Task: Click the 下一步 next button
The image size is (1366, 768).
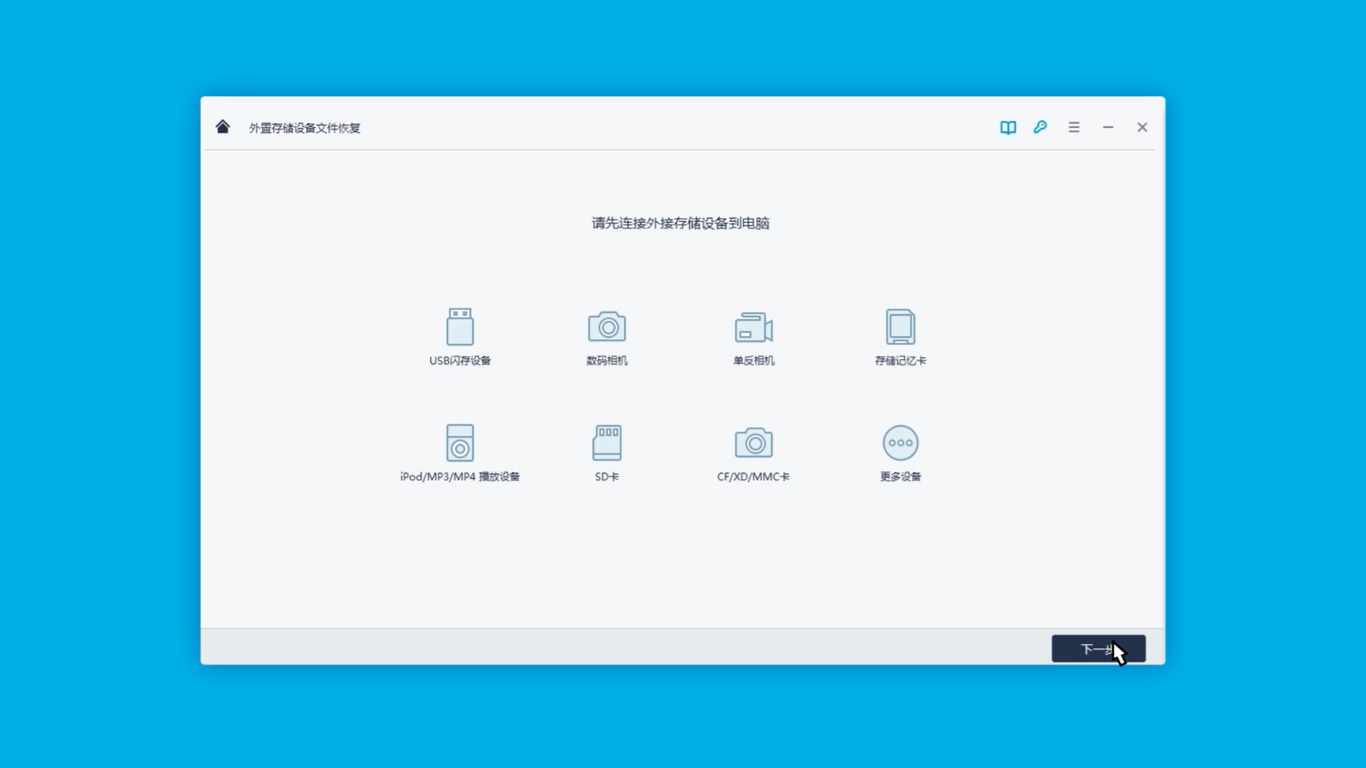Action: pyautogui.click(x=1098, y=649)
